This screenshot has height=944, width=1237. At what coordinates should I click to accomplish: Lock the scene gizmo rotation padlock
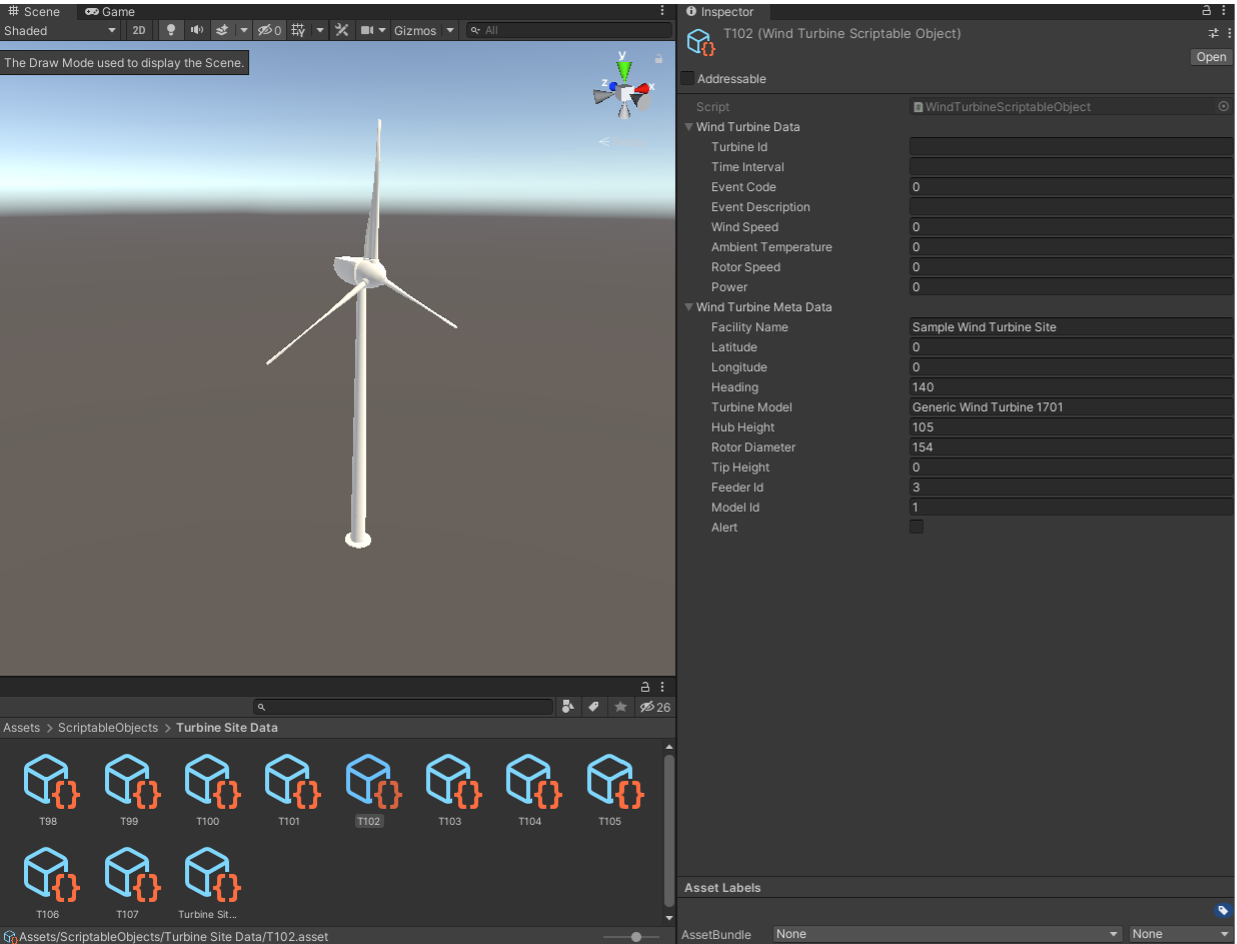tap(658, 59)
